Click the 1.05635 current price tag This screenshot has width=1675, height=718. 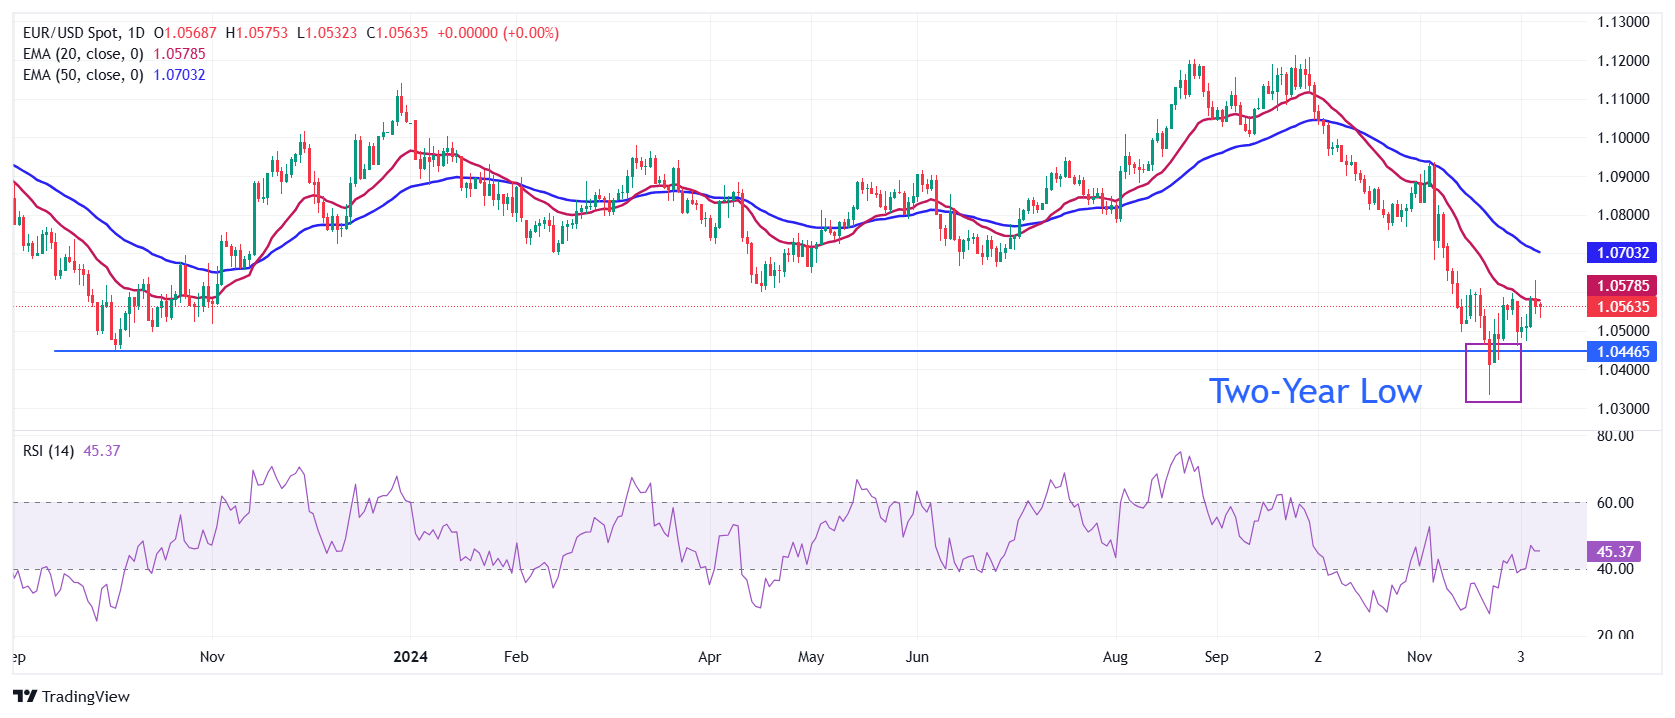(x=1621, y=307)
